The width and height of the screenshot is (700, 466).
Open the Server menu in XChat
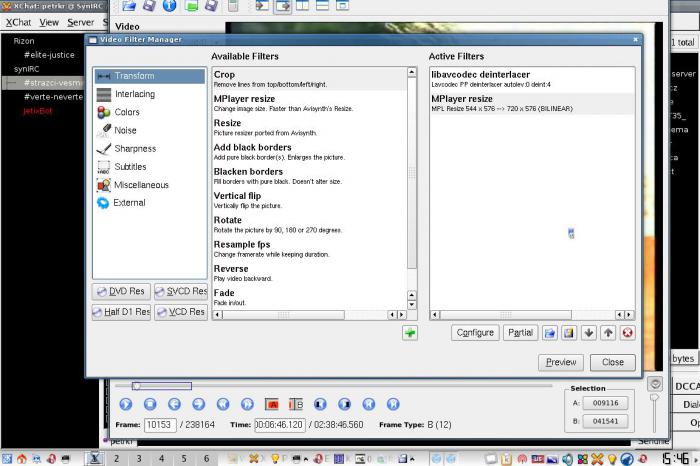click(81, 22)
